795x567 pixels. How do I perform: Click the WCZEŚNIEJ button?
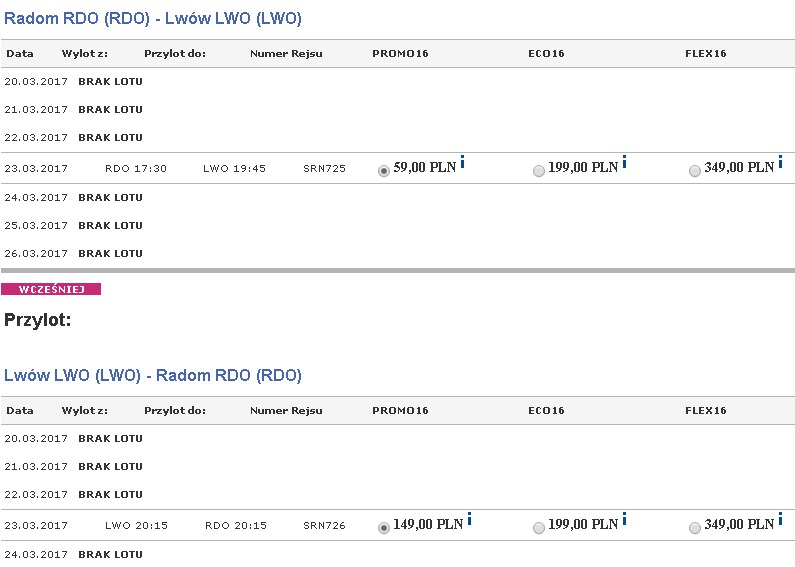pyautogui.click(x=51, y=289)
